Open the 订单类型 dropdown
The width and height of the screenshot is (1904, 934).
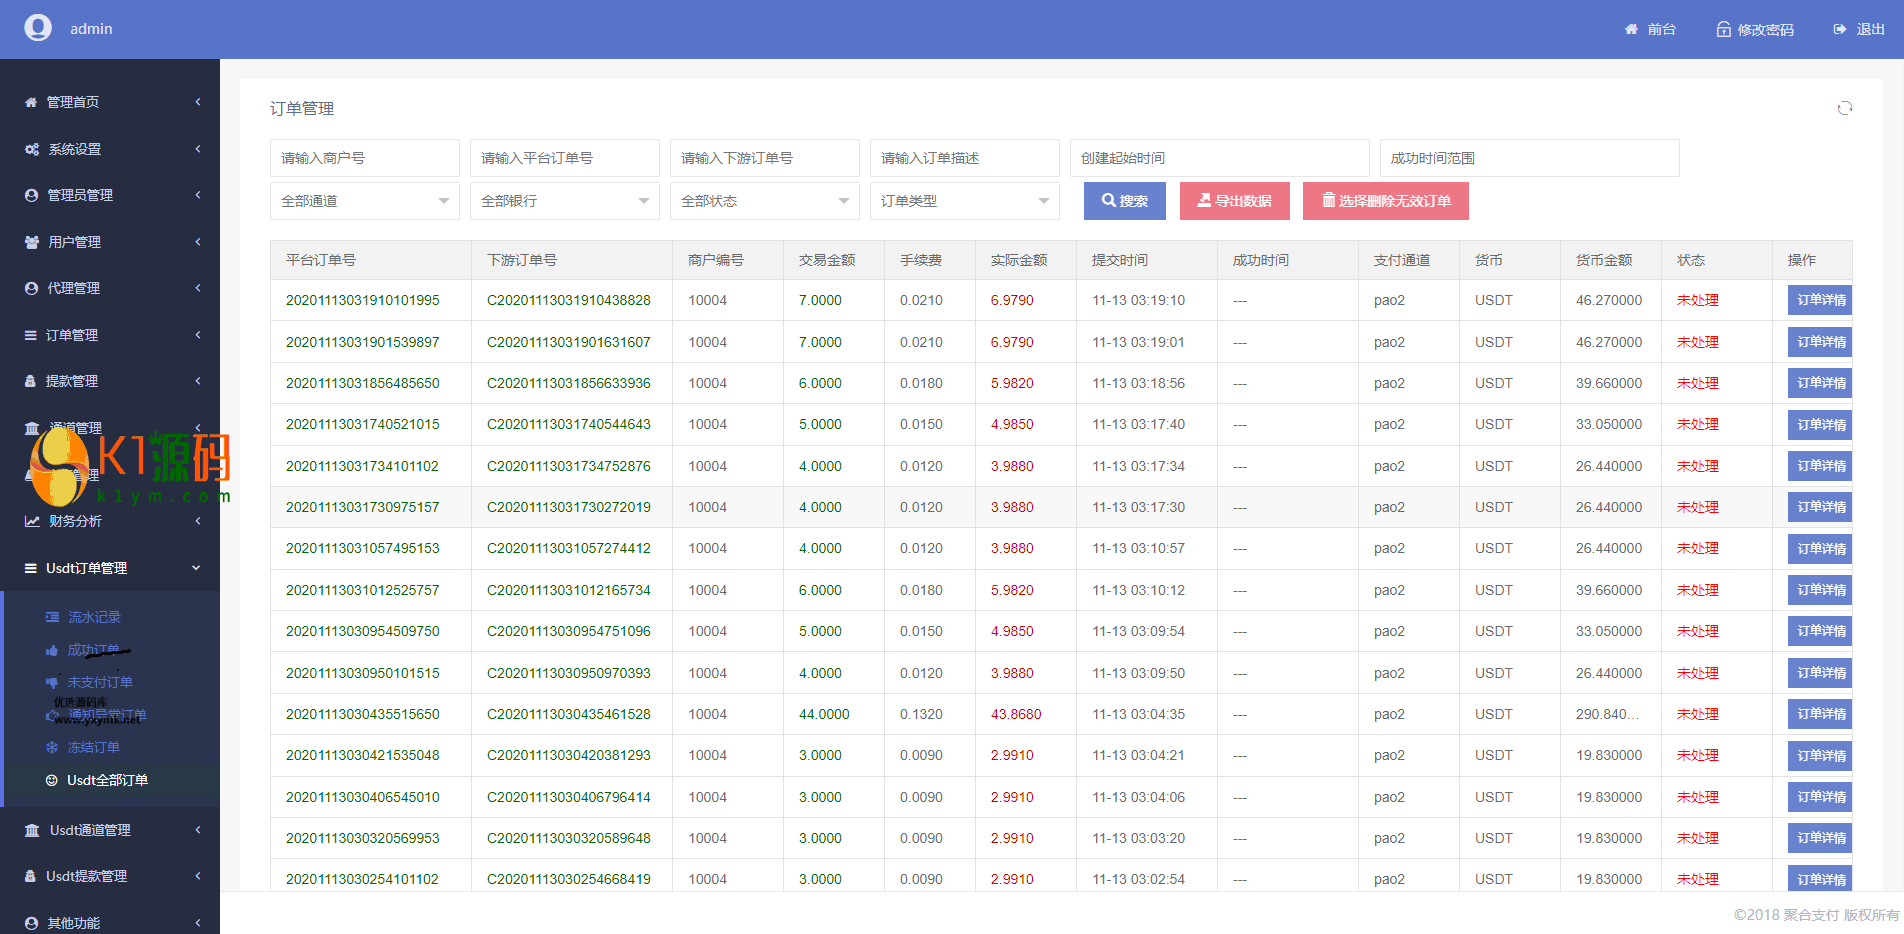(x=964, y=201)
